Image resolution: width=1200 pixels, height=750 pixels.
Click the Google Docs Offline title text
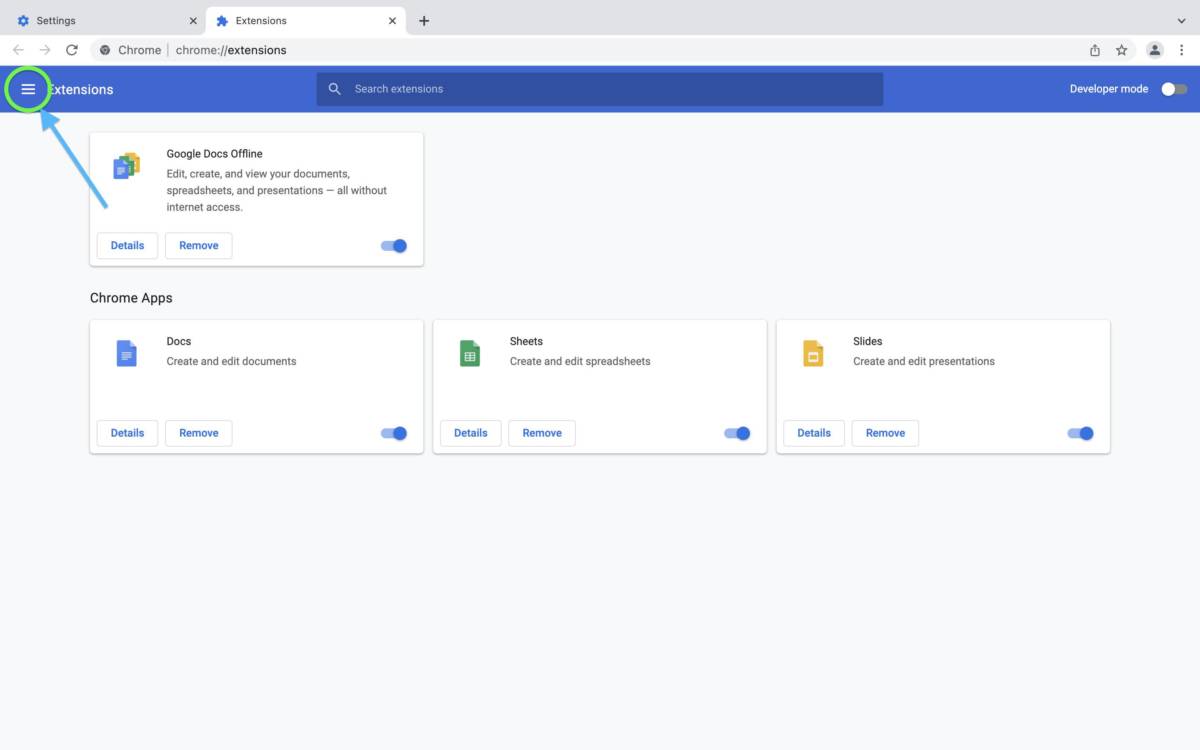[x=214, y=154]
